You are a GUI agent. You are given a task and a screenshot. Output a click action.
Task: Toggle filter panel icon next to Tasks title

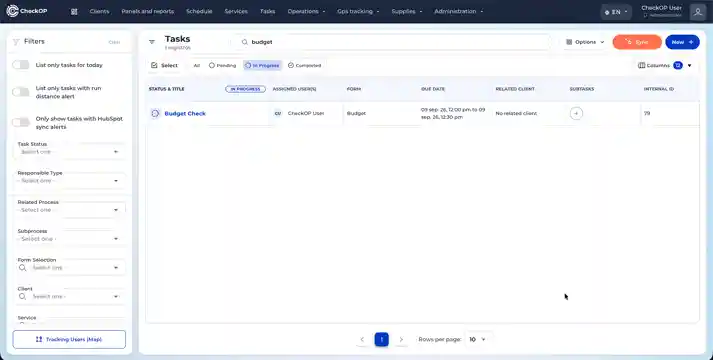[x=152, y=42]
